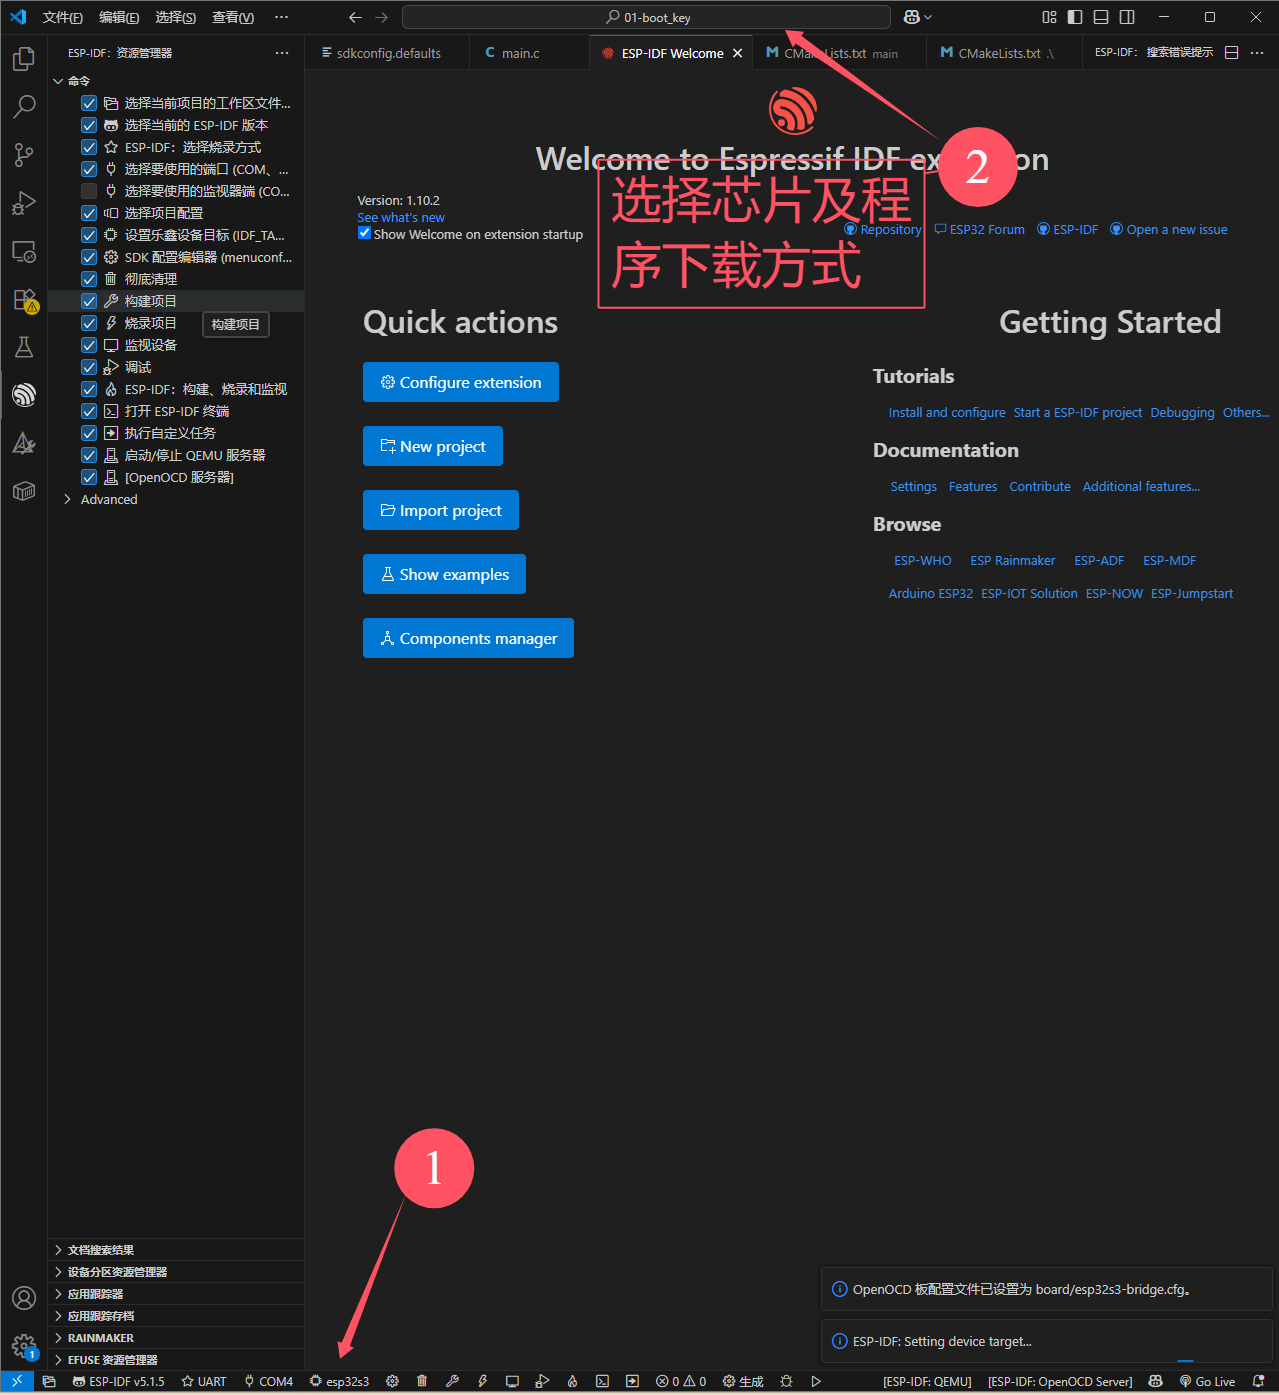This screenshot has width=1279, height=1395.
Task: Click the SDK config gear in the status bar
Action: (392, 1381)
